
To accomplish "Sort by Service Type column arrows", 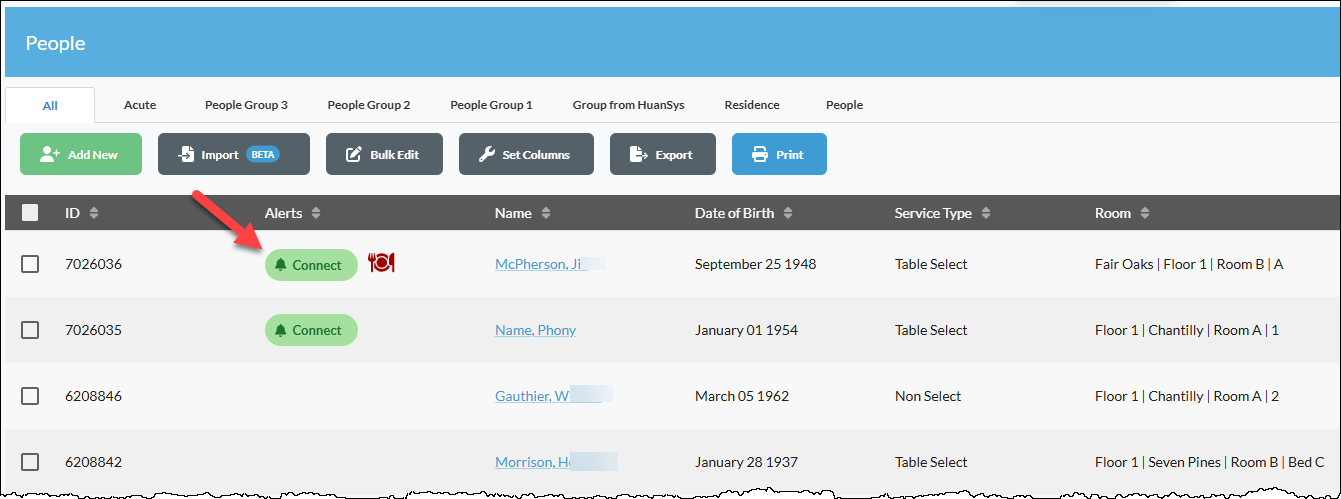I will click(x=986, y=213).
